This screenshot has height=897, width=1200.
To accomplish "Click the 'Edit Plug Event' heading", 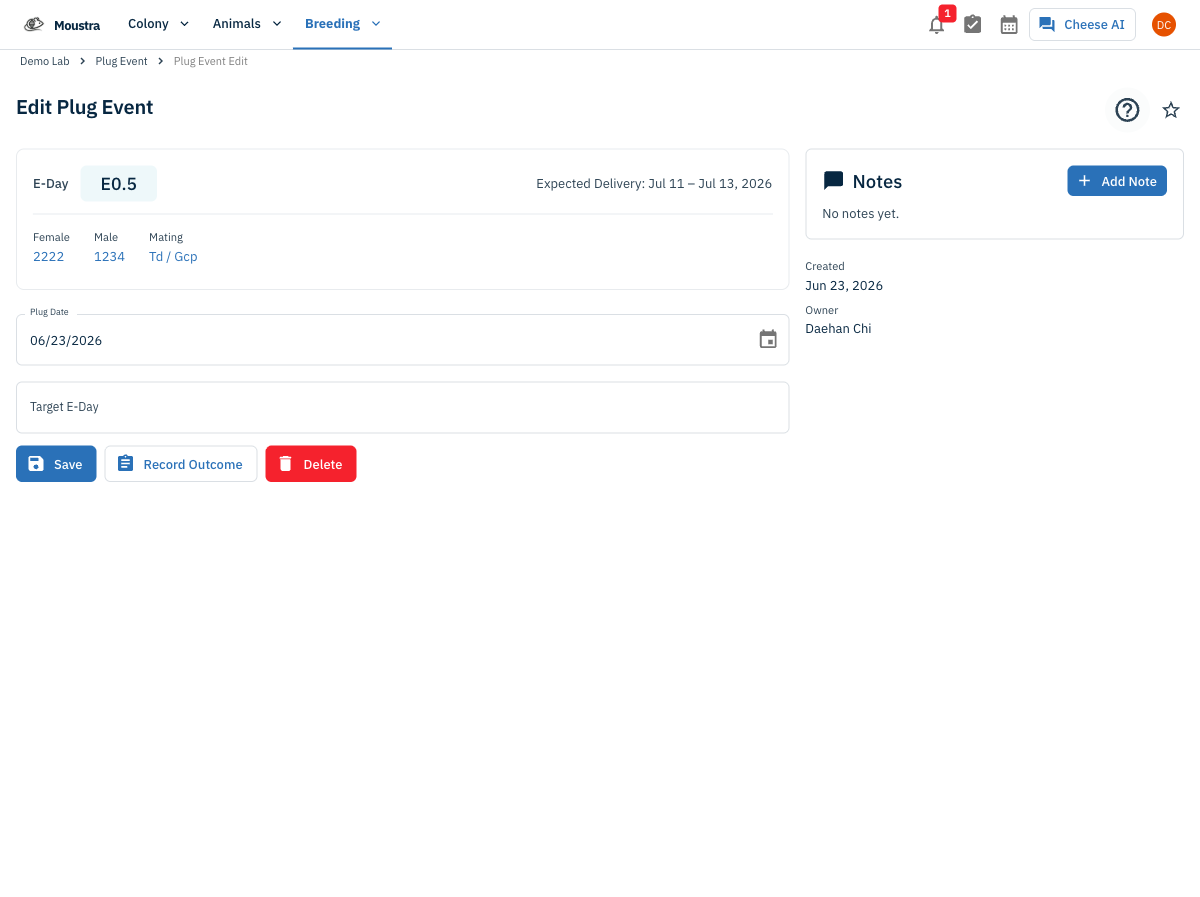I will coord(85,107).
